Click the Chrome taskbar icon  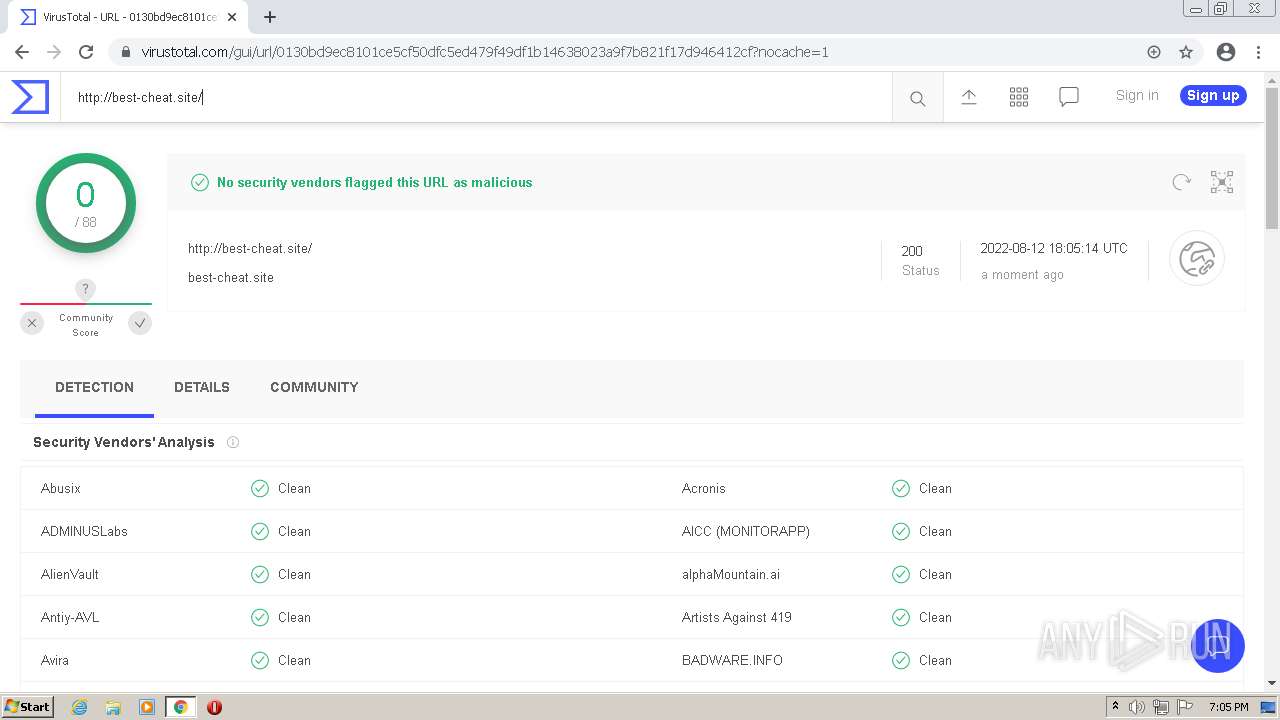(x=181, y=707)
